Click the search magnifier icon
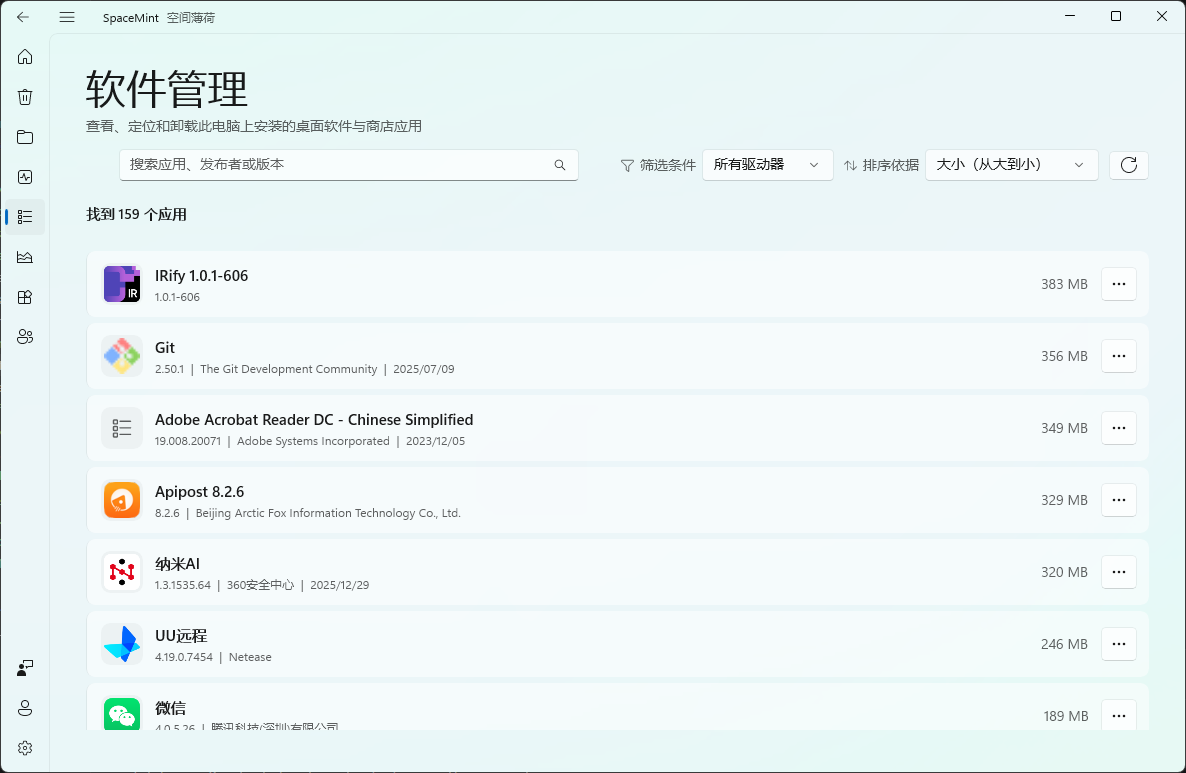The width and height of the screenshot is (1186, 773). [x=560, y=165]
